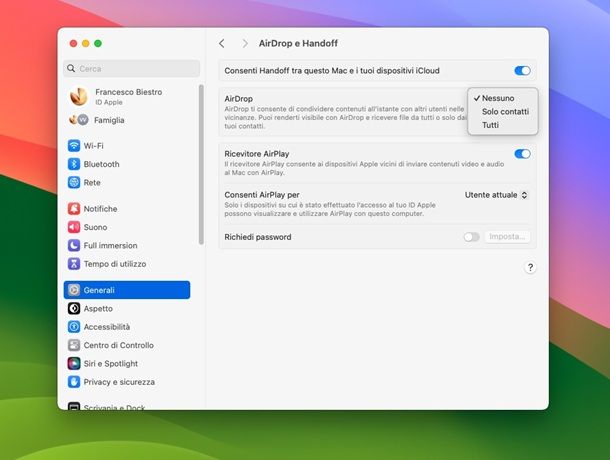The width and height of the screenshot is (610, 460).
Task: Open the Notifiche label in the sidebar
Action: (100, 209)
